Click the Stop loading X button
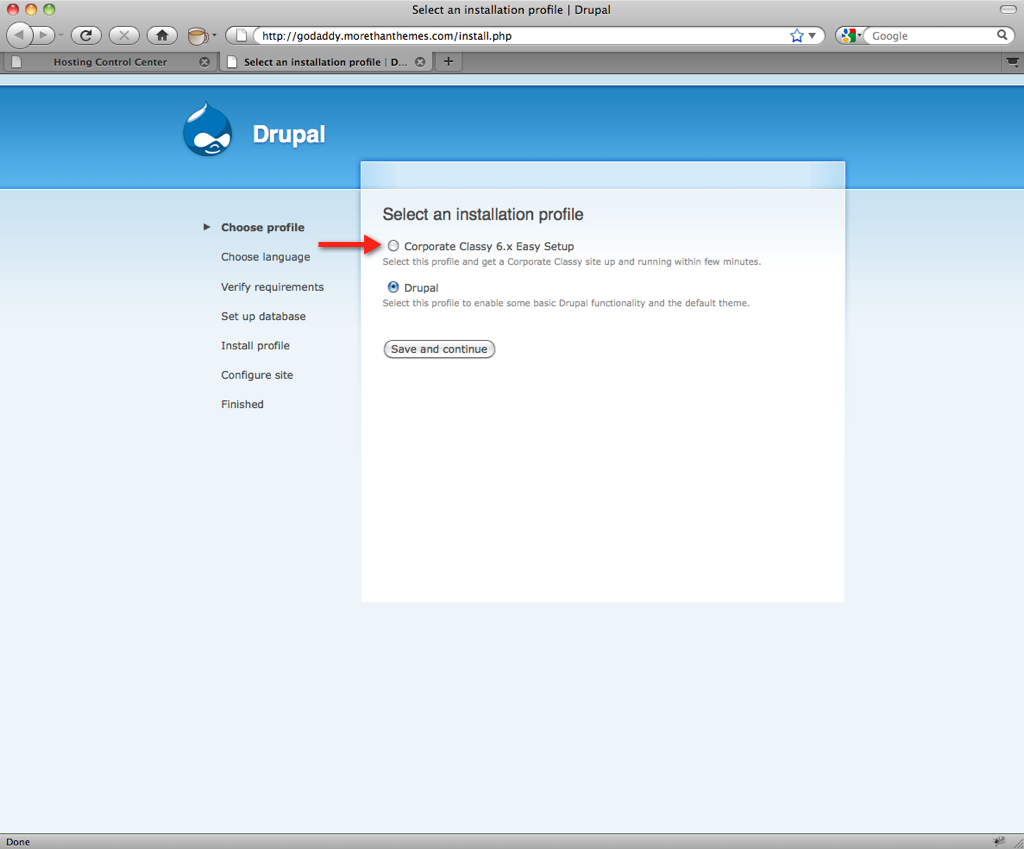Viewport: 1024px width, 849px height. pos(124,35)
